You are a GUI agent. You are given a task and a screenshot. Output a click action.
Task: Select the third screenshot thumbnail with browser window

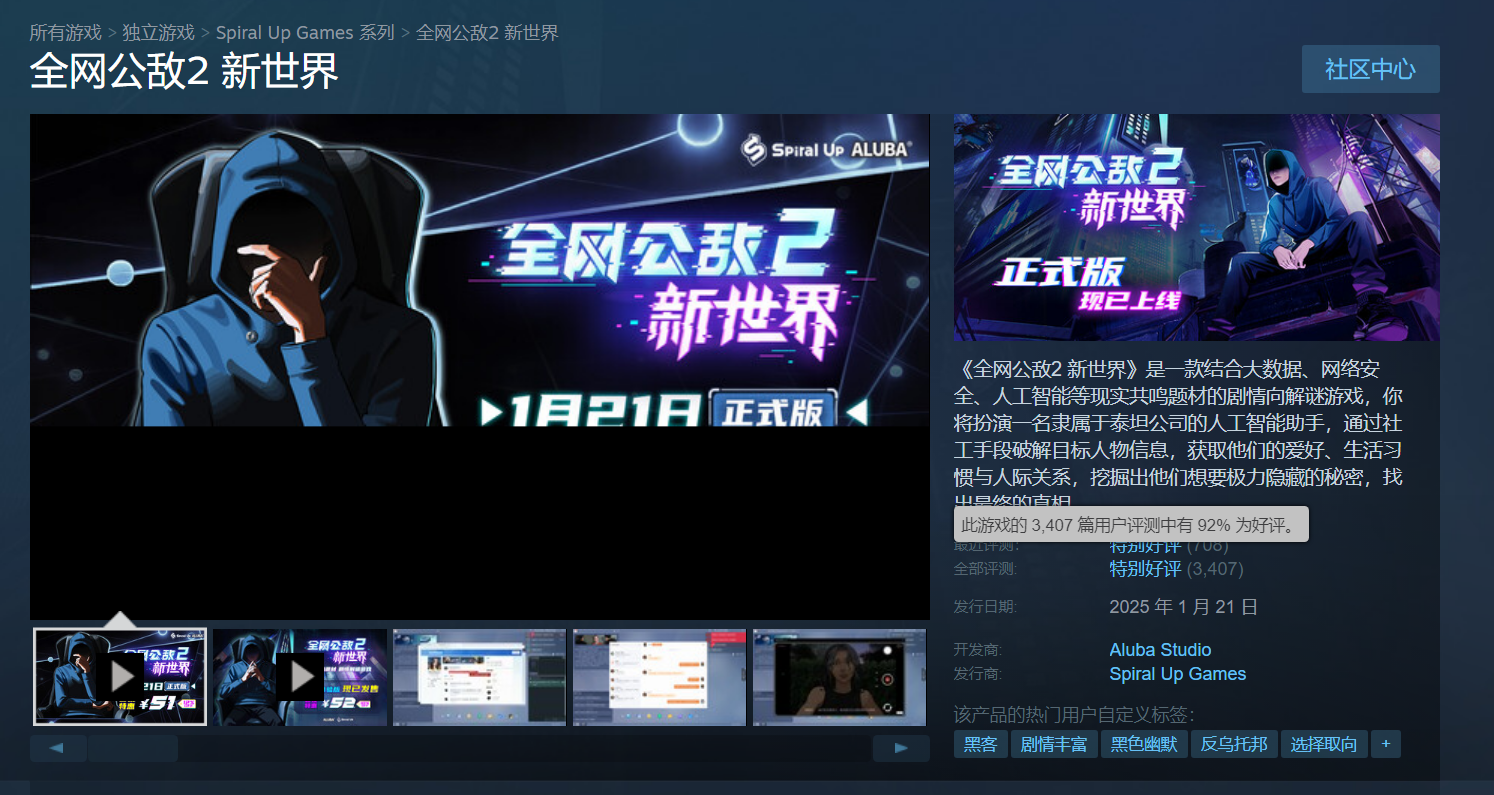point(480,677)
